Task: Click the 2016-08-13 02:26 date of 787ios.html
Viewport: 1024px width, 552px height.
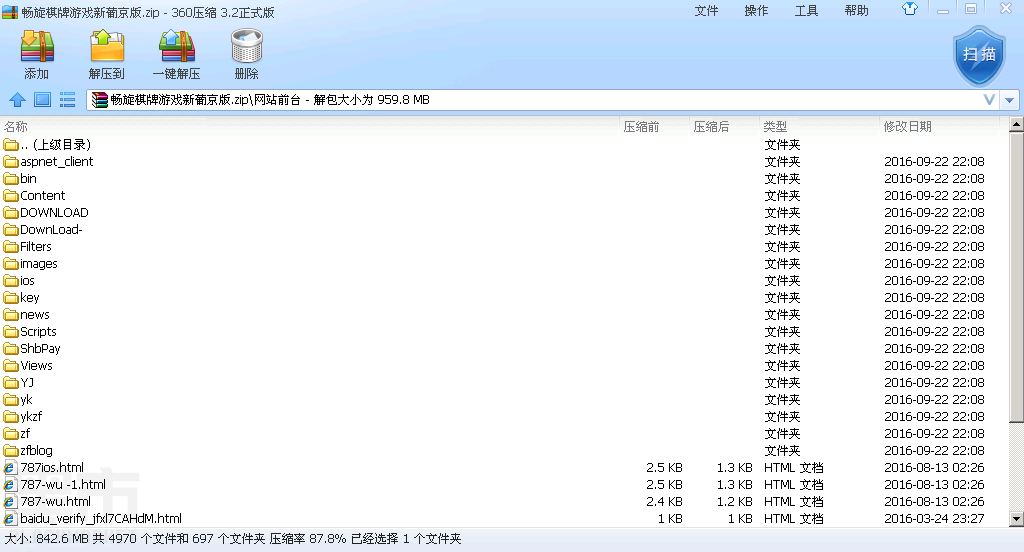Action: 934,468
